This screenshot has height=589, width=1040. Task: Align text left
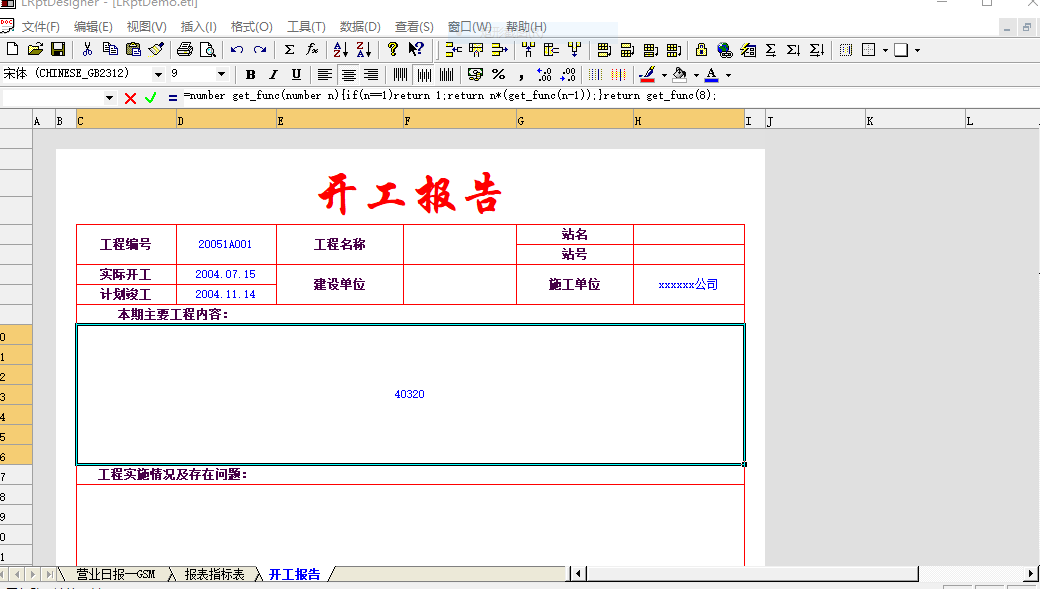(324, 74)
